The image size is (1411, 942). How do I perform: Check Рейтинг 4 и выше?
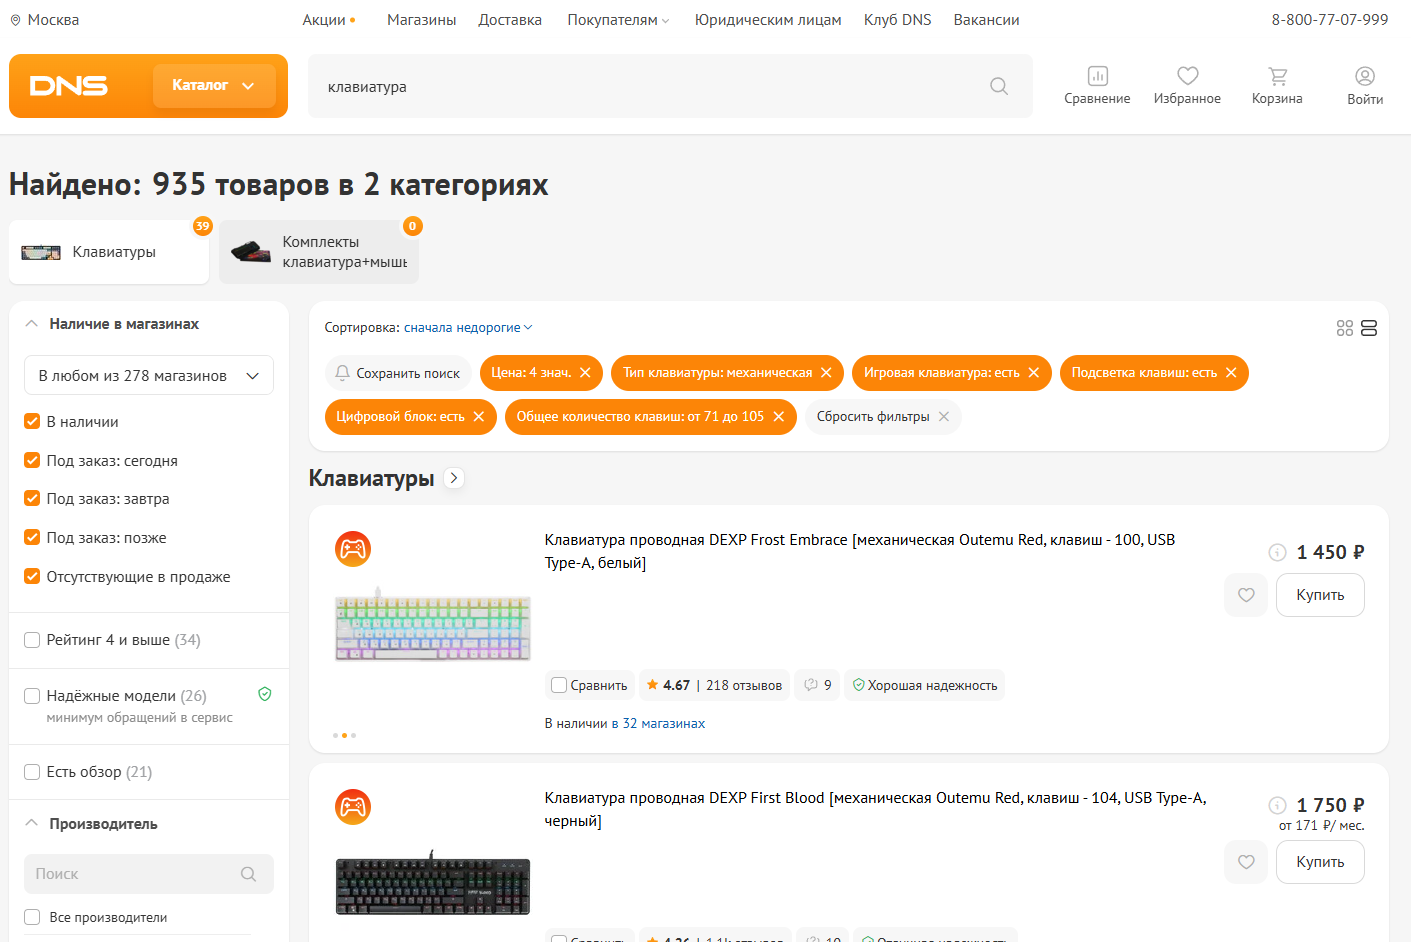[x=32, y=640]
